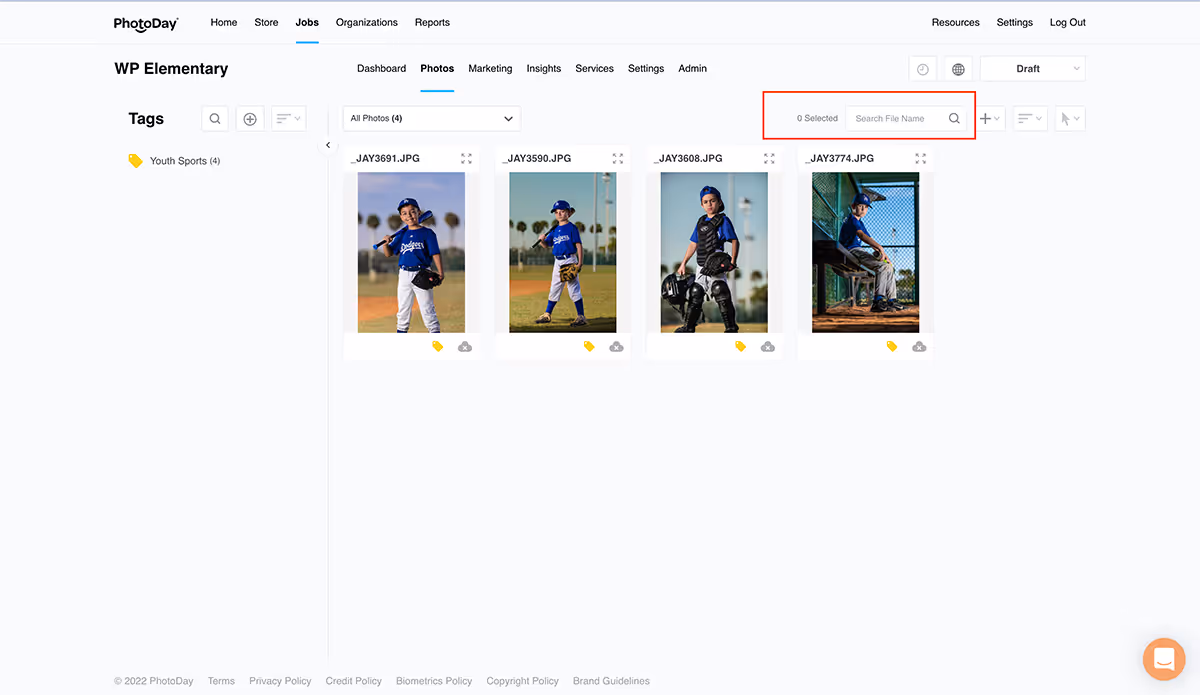Open the Biometrics Policy footer link
This screenshot has height=695, width=1200.
(x=434, y=681)
